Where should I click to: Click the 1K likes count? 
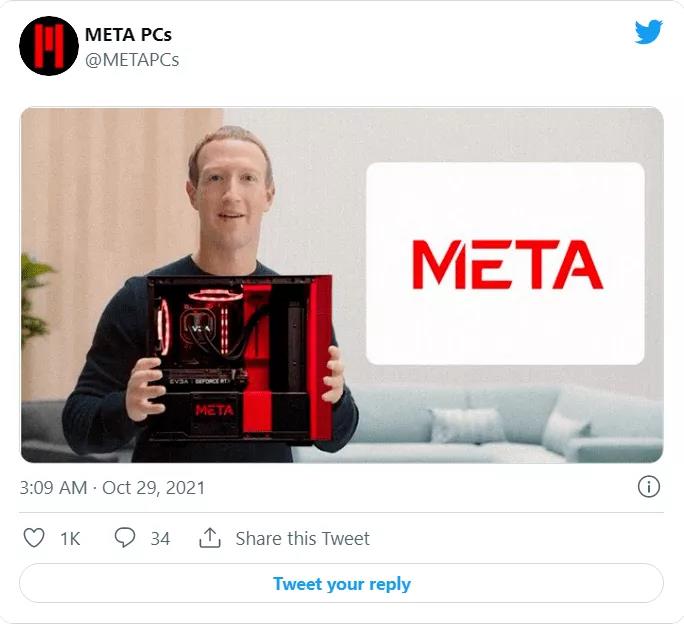(x=70, y=538)
